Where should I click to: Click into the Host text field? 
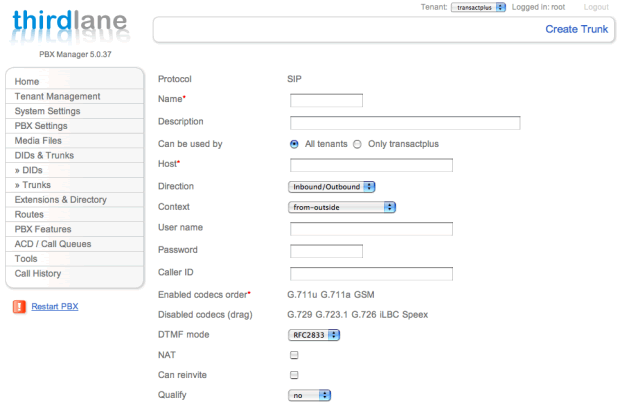371,165
